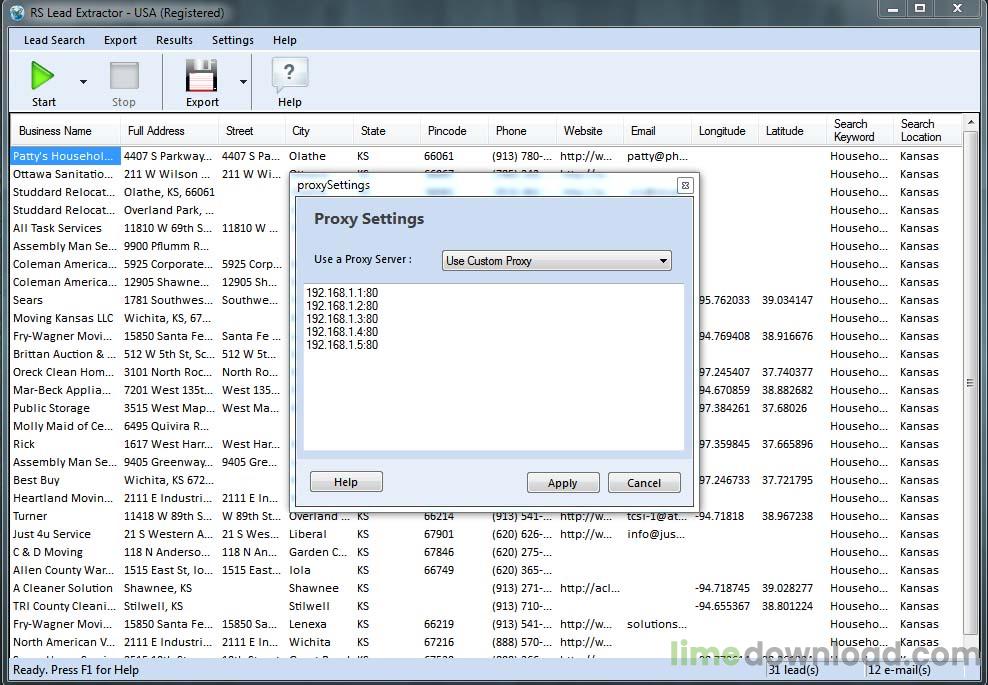988x685 pixels.
Task: Click the RS Lead Extractor globe icon
Action: point(15,13)
